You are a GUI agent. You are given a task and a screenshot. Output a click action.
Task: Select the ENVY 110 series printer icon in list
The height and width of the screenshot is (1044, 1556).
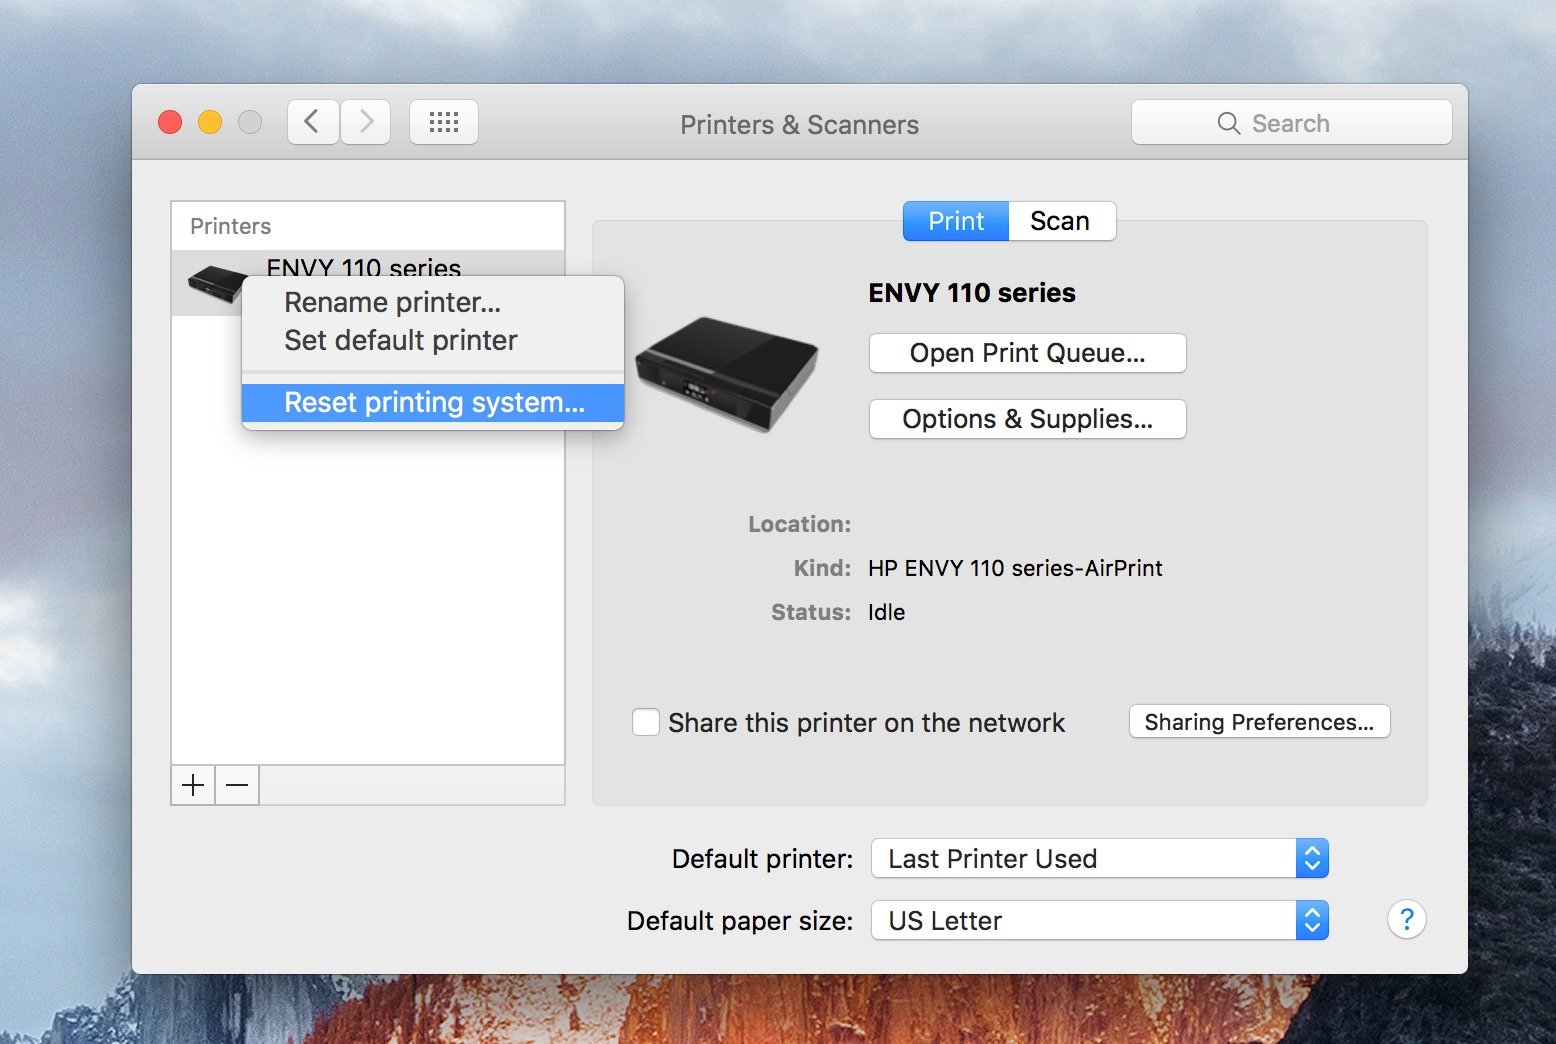point(217,284)
